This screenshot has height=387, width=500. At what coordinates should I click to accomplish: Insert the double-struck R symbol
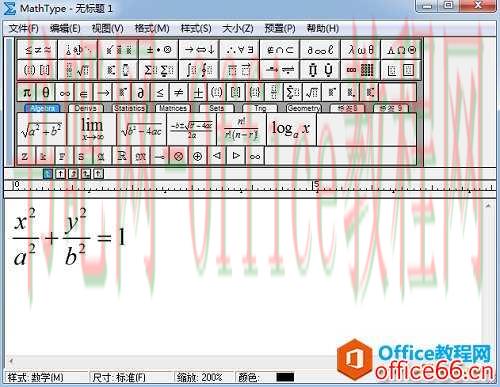(121, 156)
